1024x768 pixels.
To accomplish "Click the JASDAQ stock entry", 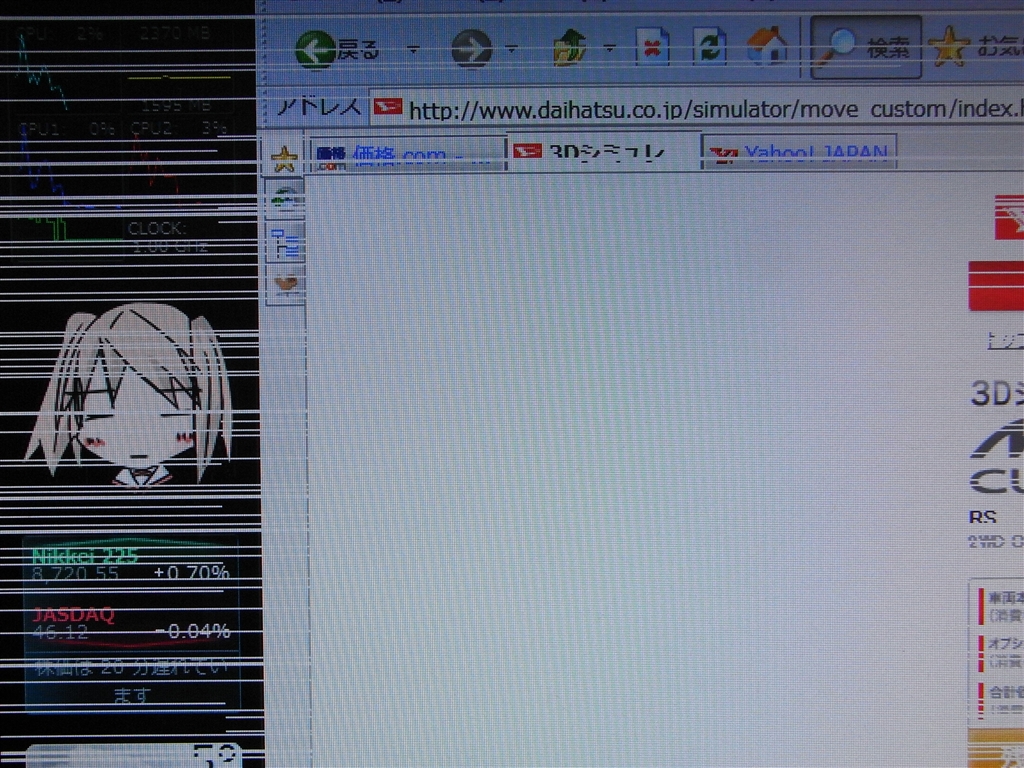I will point(131,624).
